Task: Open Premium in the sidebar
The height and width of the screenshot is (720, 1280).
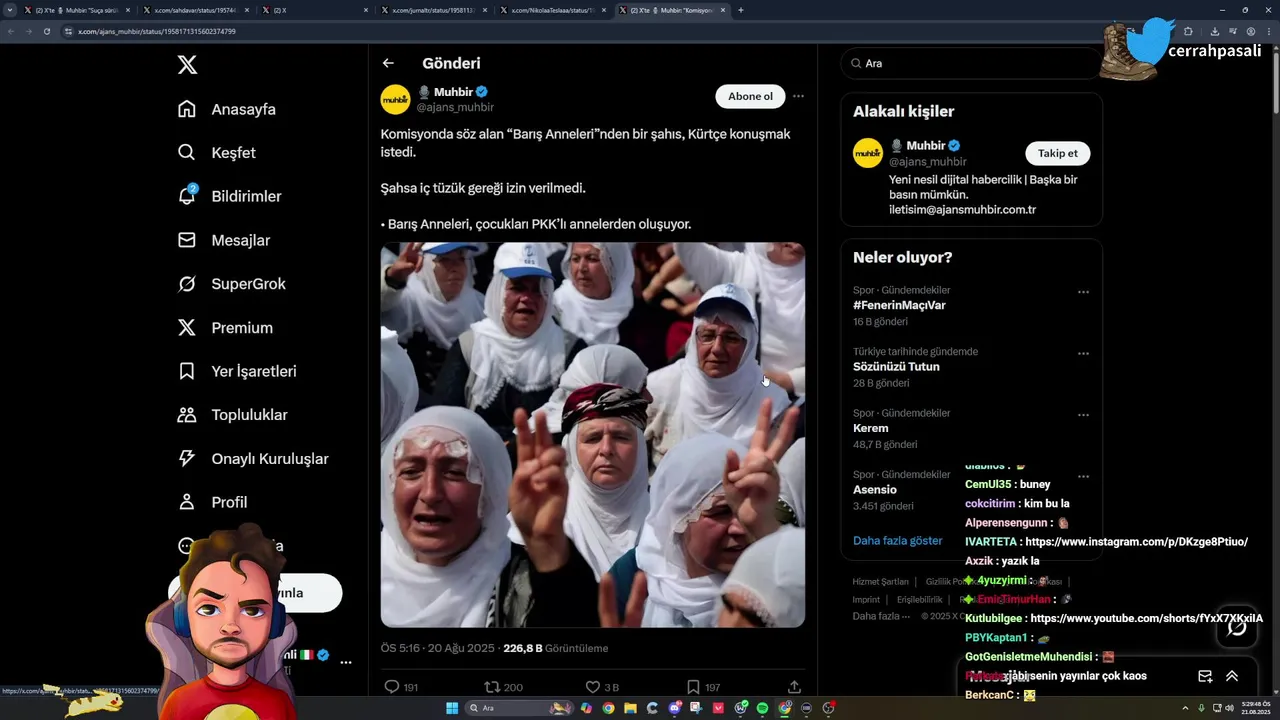Action: tap(225, 328)
